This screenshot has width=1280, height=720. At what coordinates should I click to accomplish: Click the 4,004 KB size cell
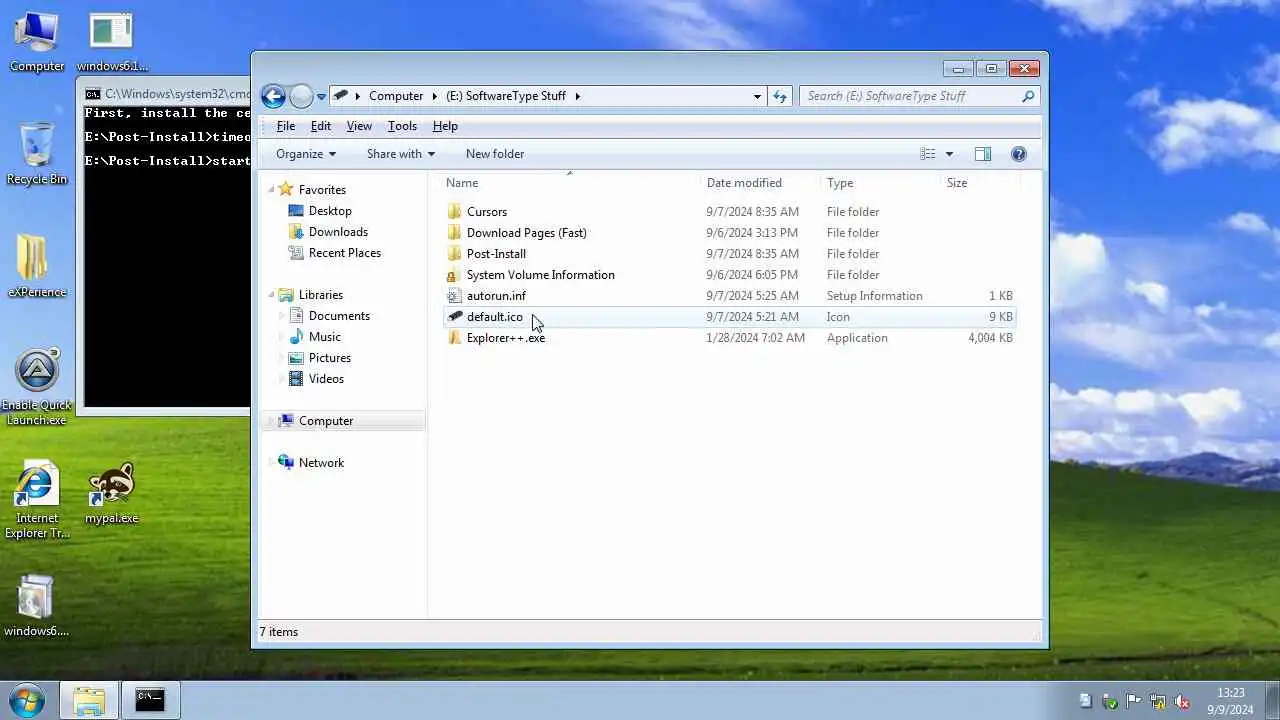[990, 338]
